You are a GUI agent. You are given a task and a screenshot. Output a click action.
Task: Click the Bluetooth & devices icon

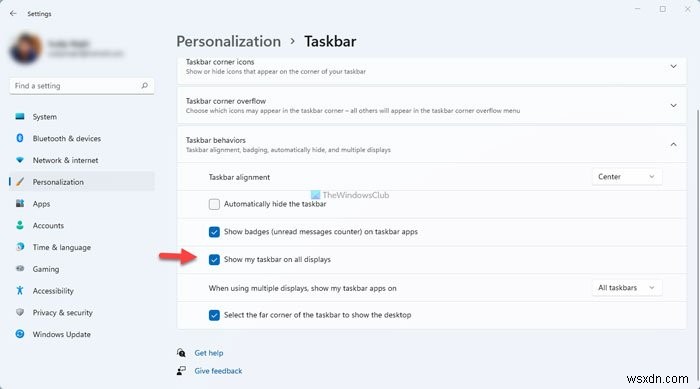[20, 138]
